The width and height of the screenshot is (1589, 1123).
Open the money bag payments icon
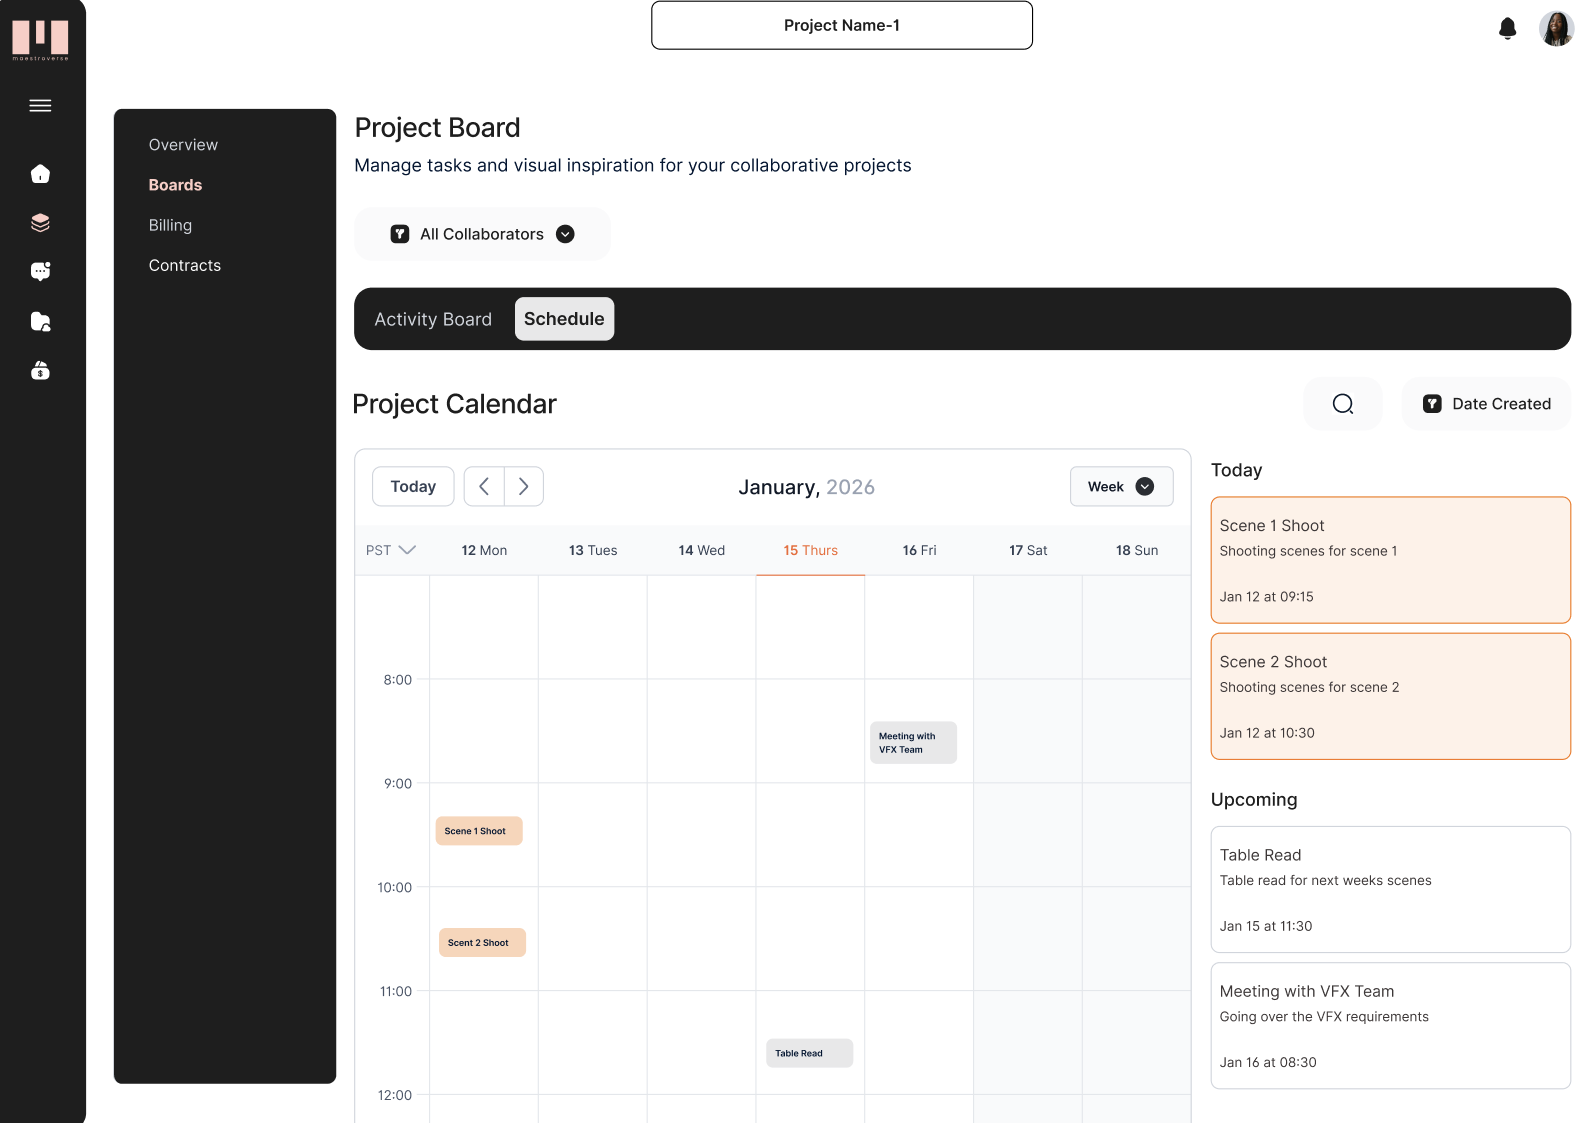[x=40, y=371]
